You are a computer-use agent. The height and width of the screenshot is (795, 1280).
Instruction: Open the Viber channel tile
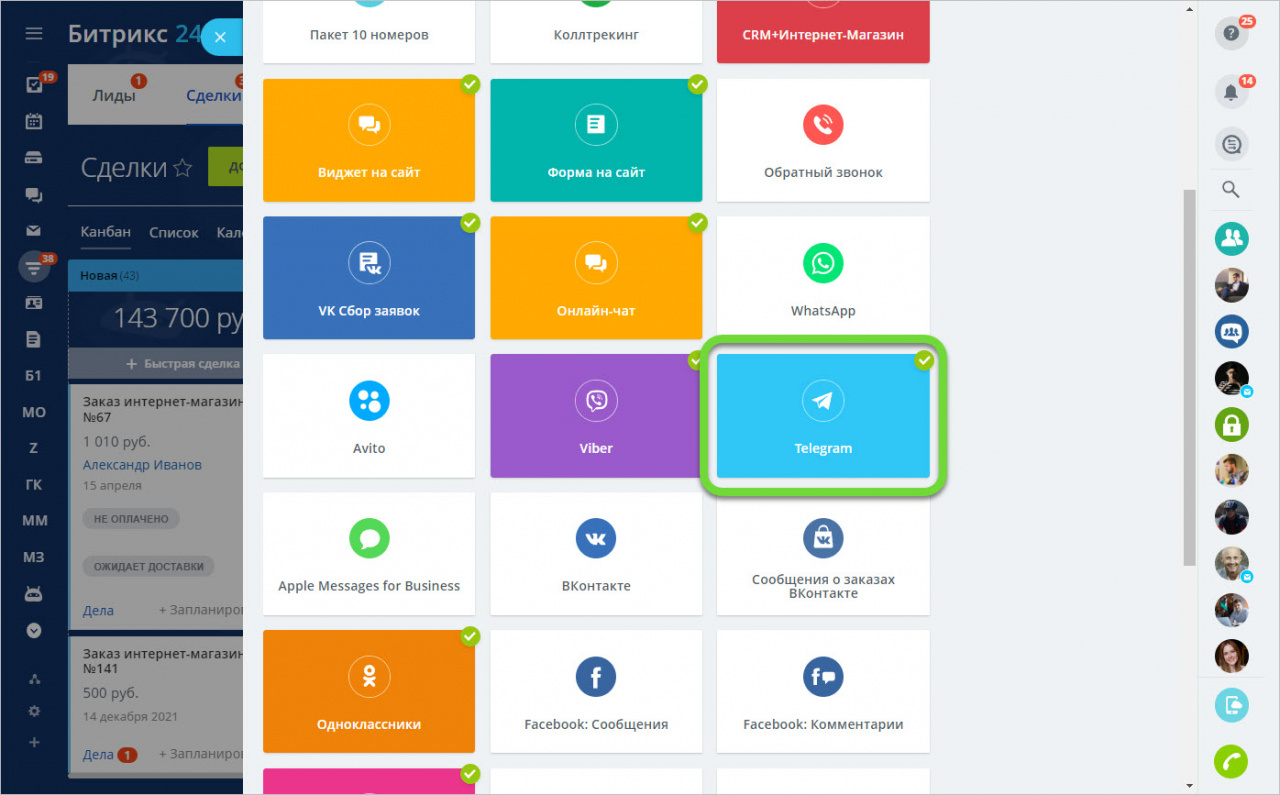596,415
